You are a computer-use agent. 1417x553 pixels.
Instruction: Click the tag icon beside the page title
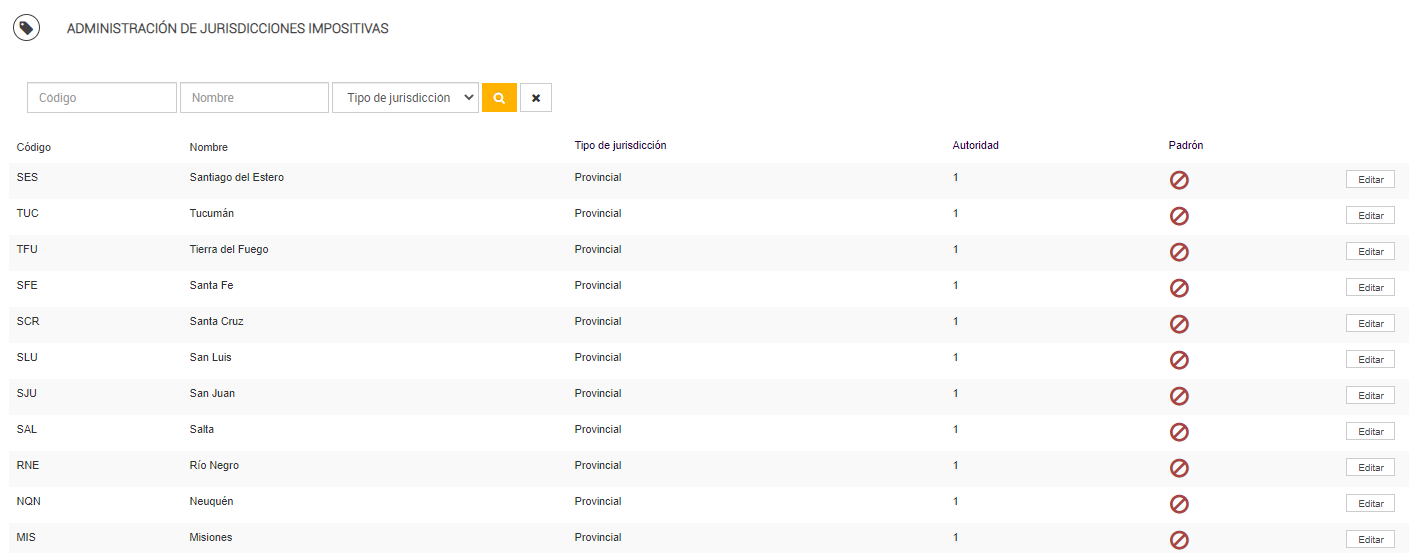(x=26, y=28)
